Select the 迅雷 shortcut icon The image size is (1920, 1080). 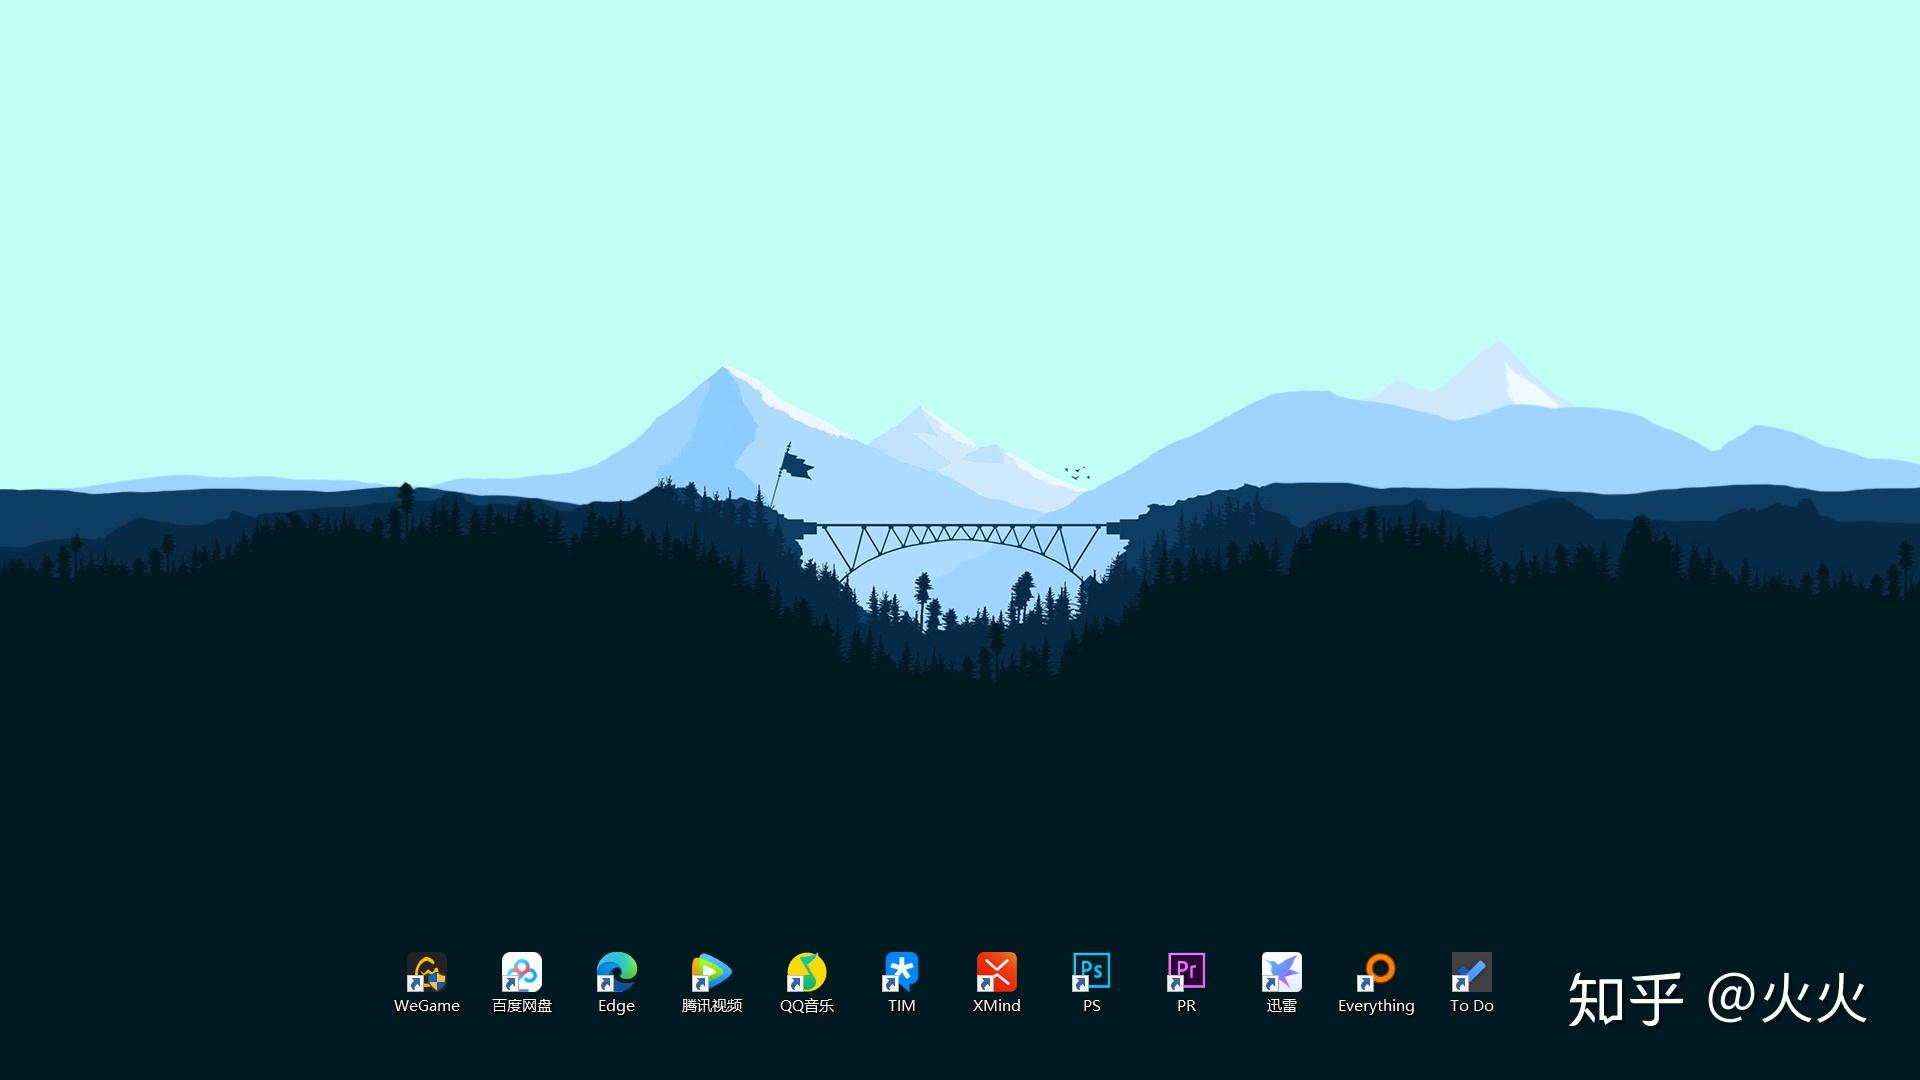pos(1281,972)
